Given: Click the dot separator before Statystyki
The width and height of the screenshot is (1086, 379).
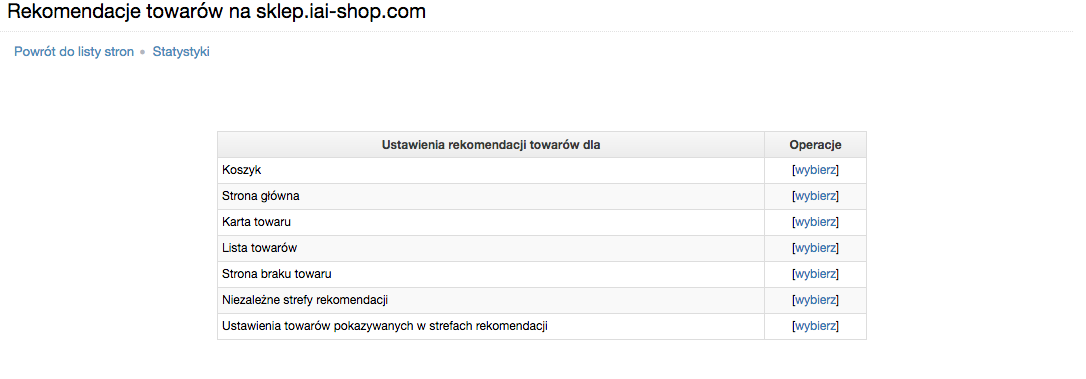Looking at the screenshot, I should click(143, 52).
